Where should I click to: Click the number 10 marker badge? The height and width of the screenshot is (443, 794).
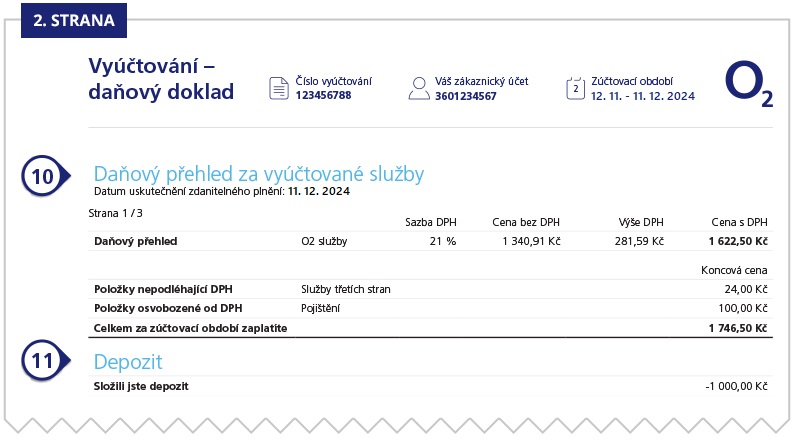click(x=41, y=177)
